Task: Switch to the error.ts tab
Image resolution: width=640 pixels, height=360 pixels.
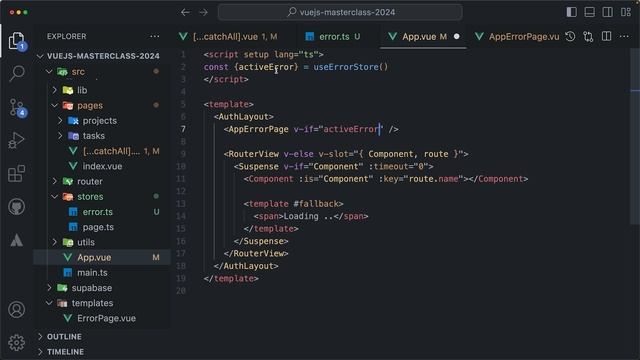Action: tap(333, 37)
